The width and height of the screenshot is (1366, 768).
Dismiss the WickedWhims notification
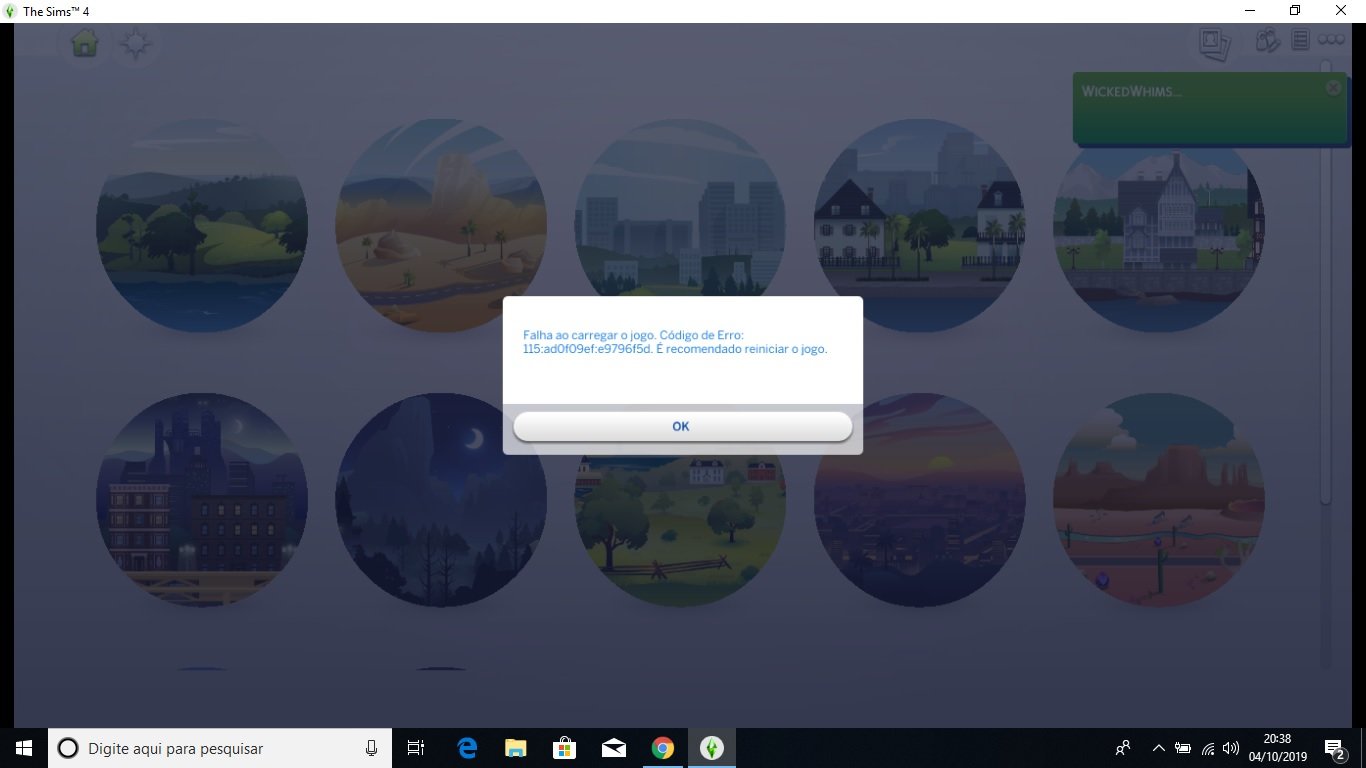1333,88
